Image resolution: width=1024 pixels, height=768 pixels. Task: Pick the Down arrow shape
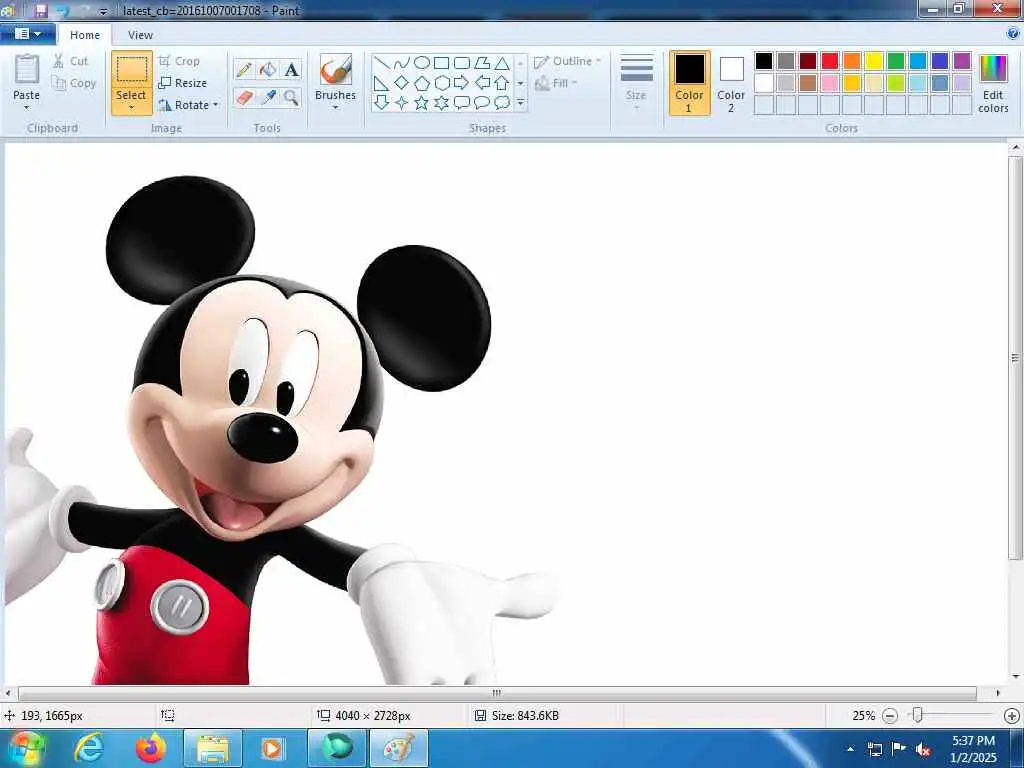coord(382,103)
